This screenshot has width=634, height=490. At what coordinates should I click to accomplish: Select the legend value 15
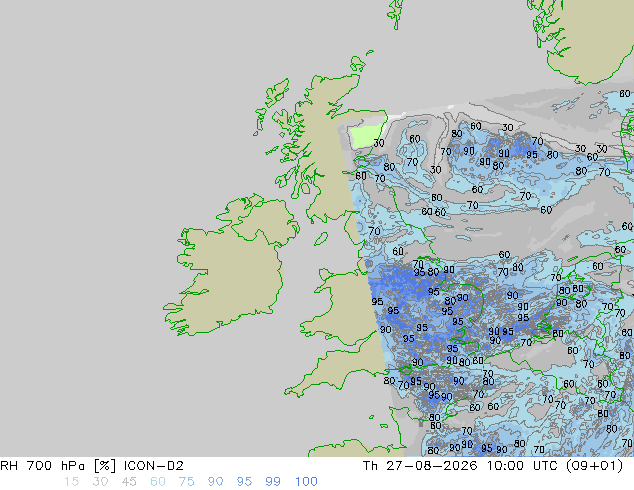71,482
